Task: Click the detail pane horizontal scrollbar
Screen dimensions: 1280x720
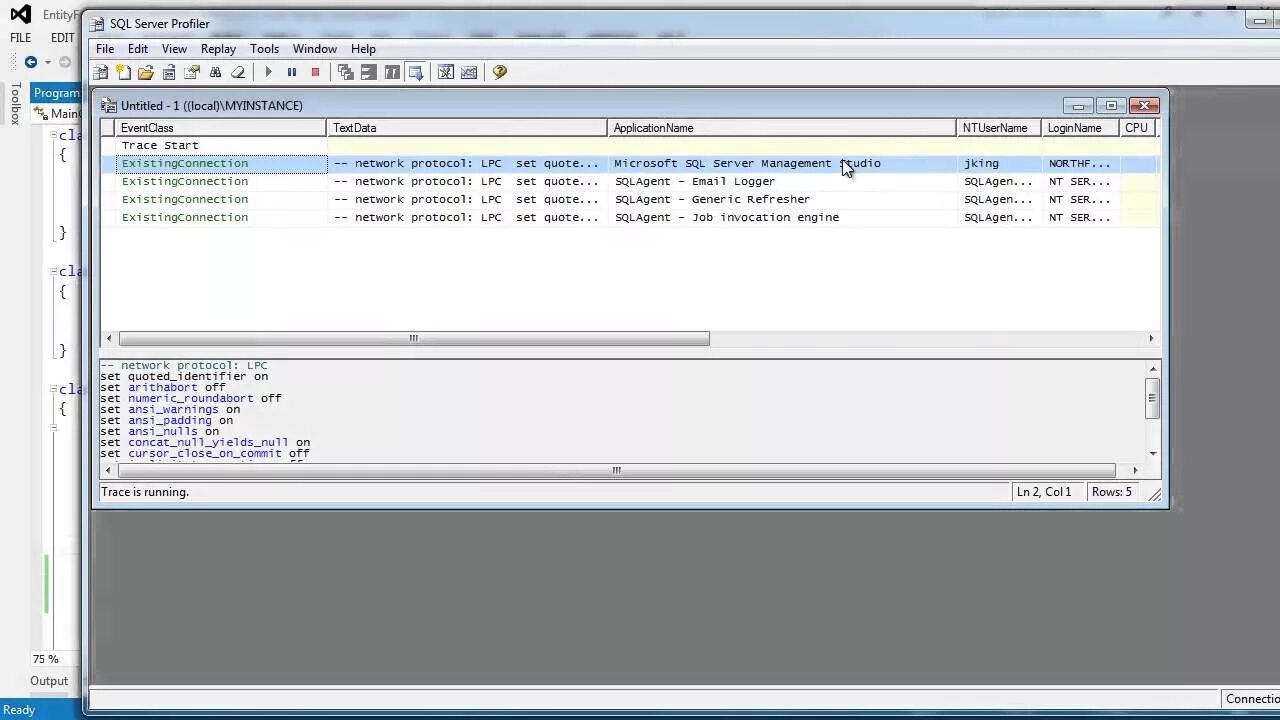Action: [617, 470]
